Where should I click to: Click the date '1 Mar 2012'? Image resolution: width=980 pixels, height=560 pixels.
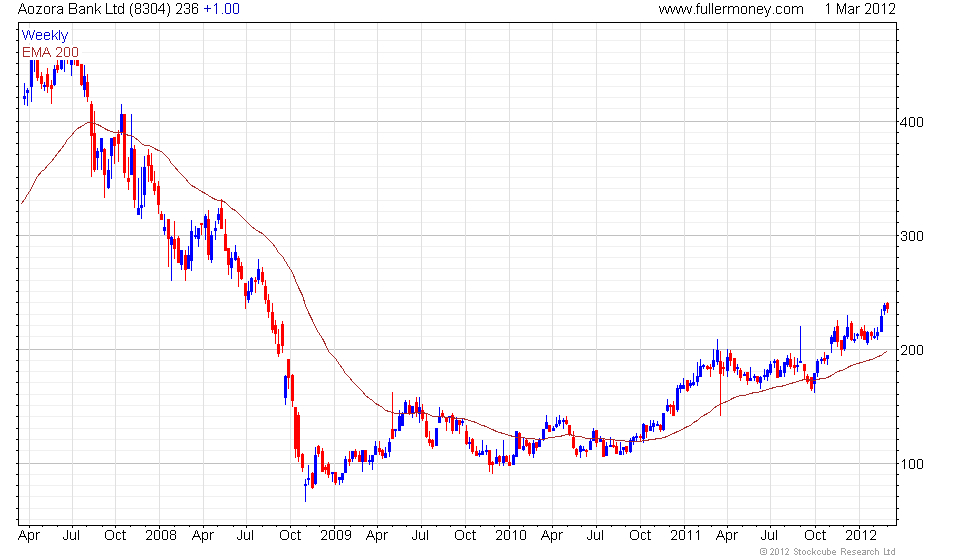click(x=860, y=9)
